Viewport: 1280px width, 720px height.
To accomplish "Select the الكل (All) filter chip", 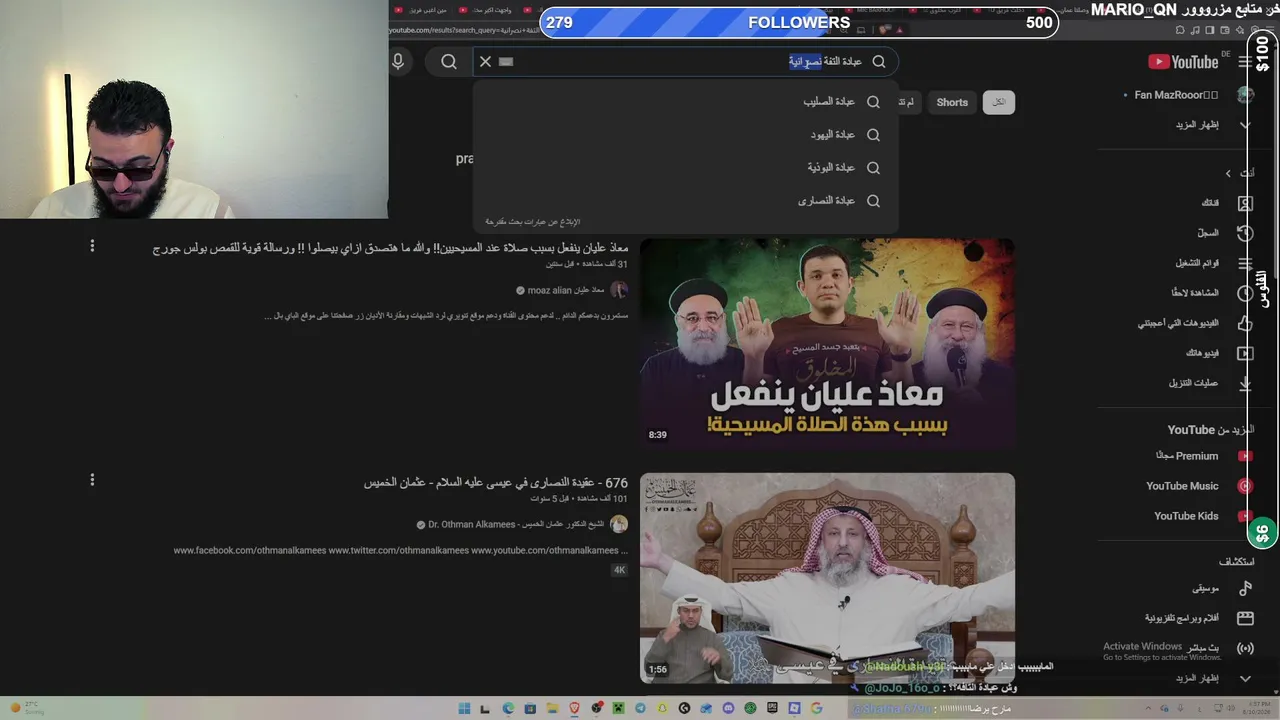I will (998, 102).
